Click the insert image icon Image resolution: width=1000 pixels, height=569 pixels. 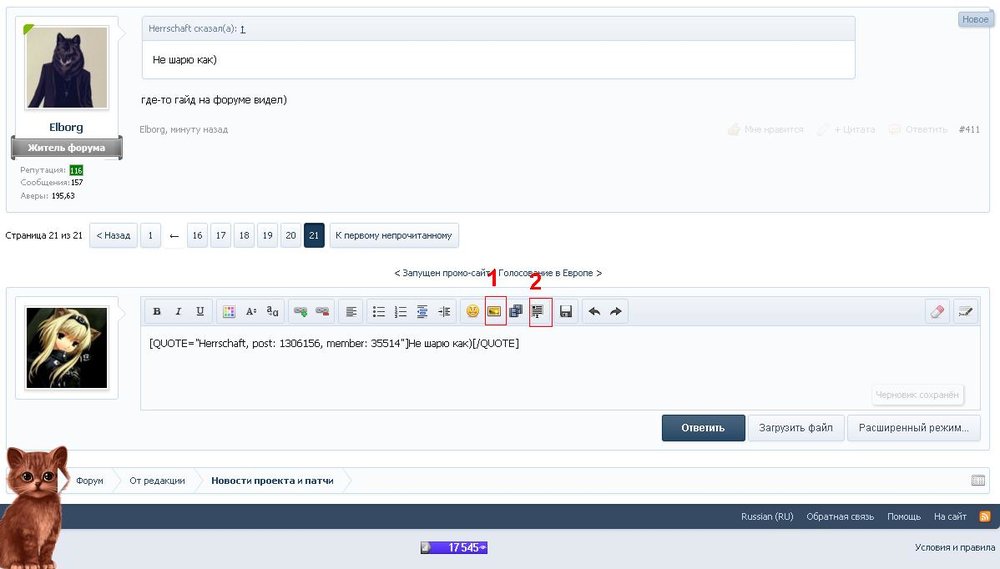(x=494, y=312)
